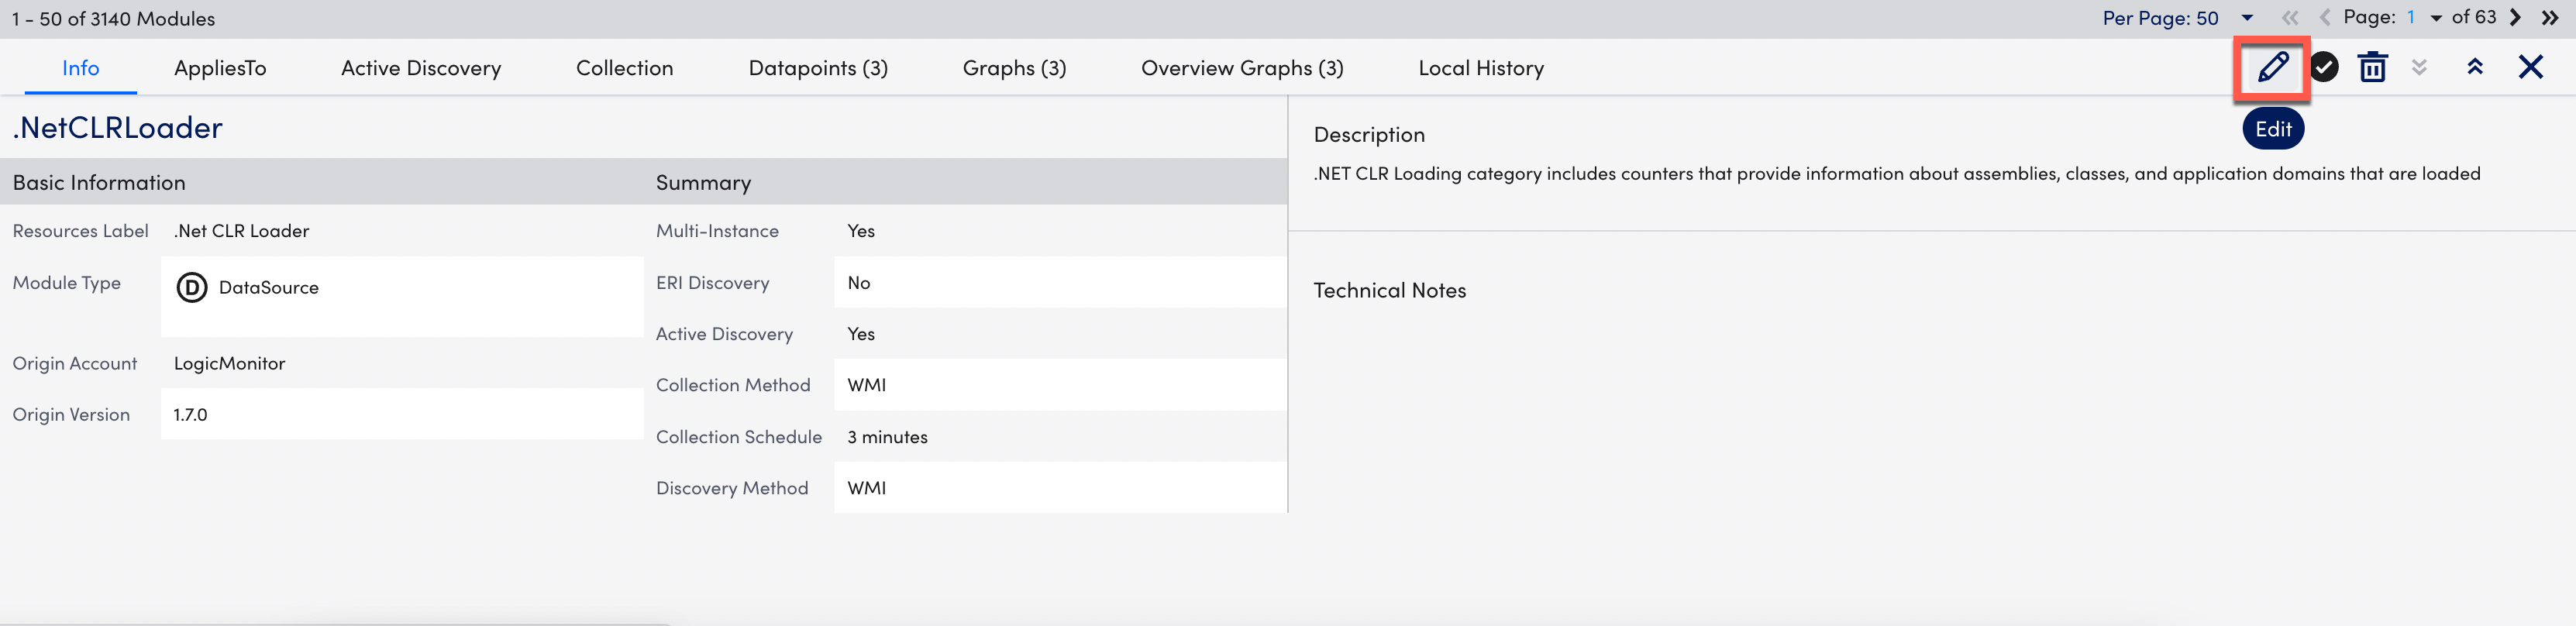Click the pencil Edit icon
Image resolution: width=2576 pixels, height=626 pixels.
(x=2272, y=68)
